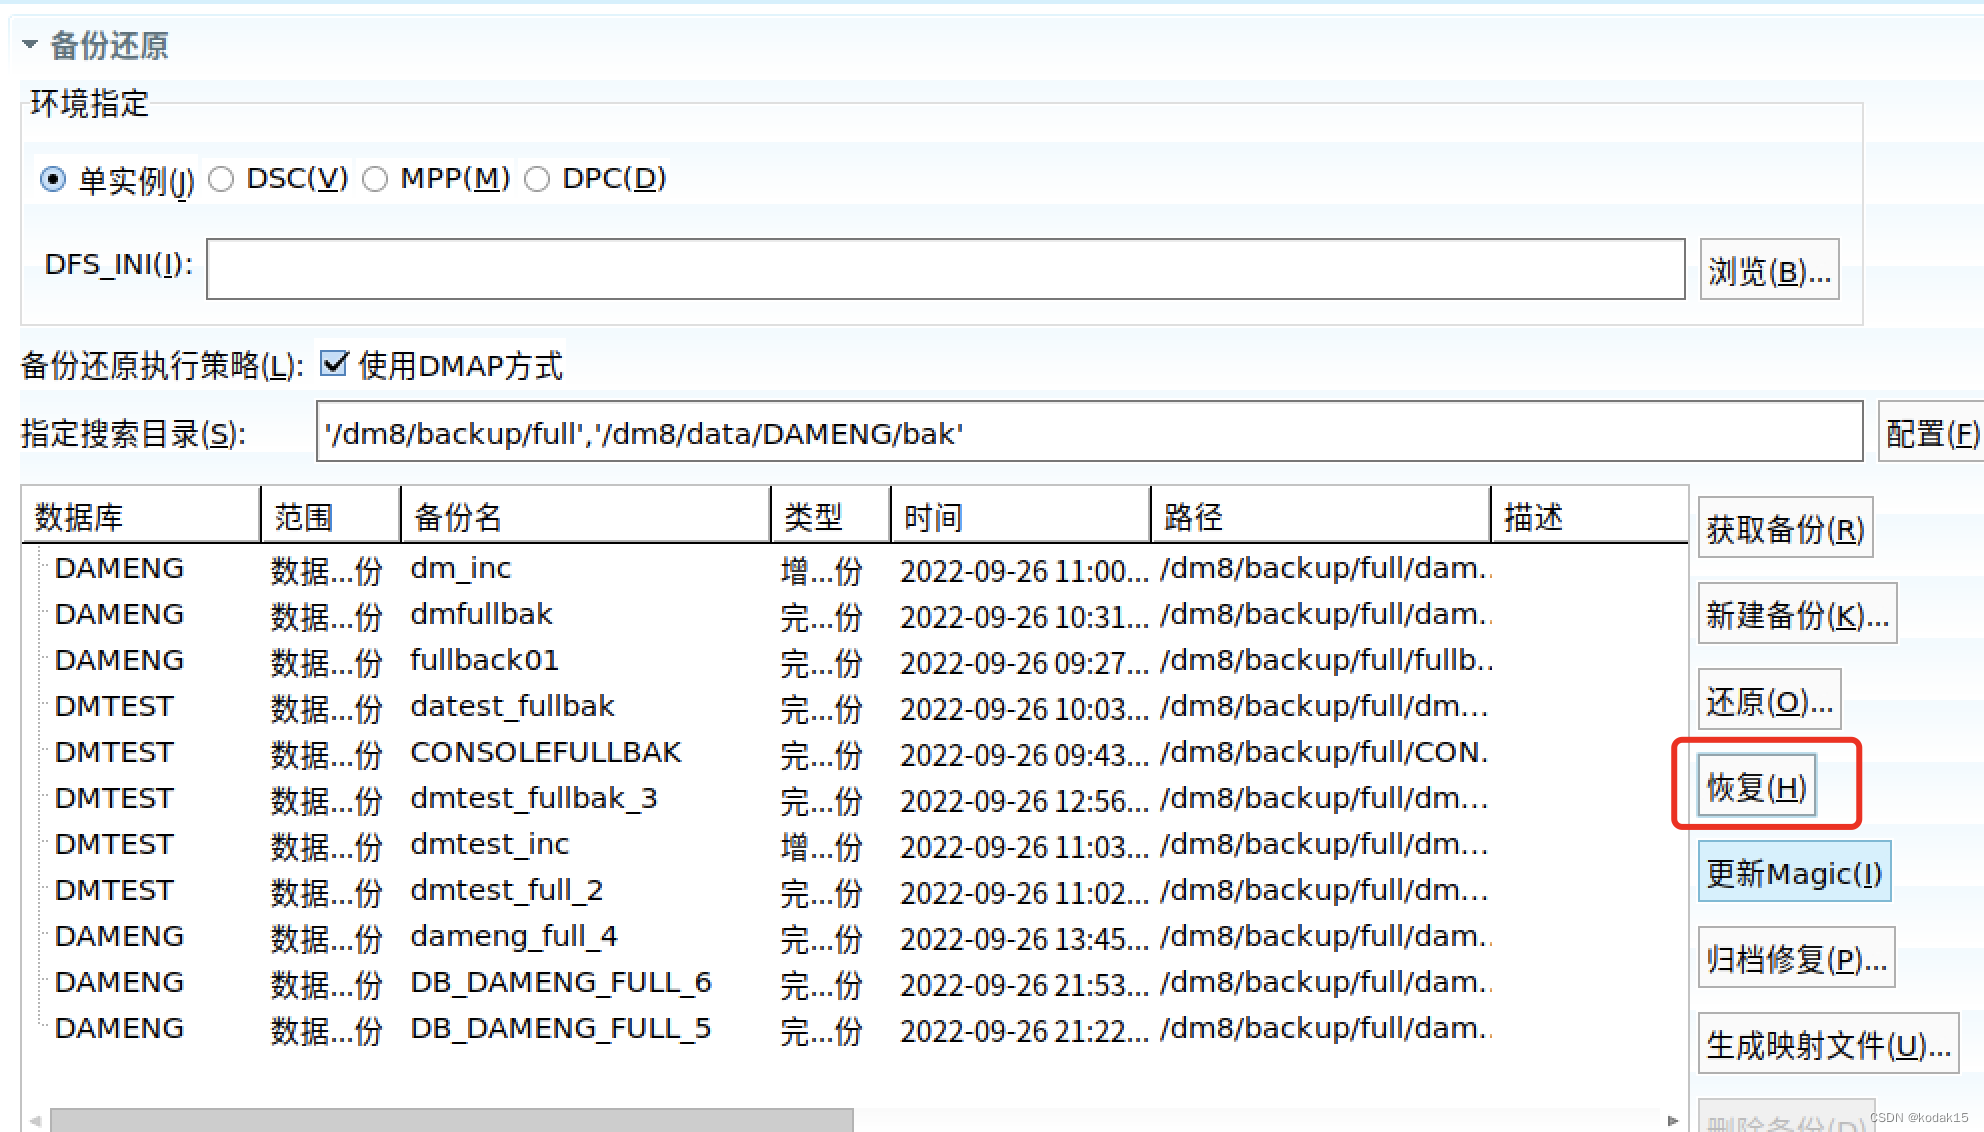1984x1132 pixels.
Task: Collapse the 备份还原 section header
Action: 29,44
